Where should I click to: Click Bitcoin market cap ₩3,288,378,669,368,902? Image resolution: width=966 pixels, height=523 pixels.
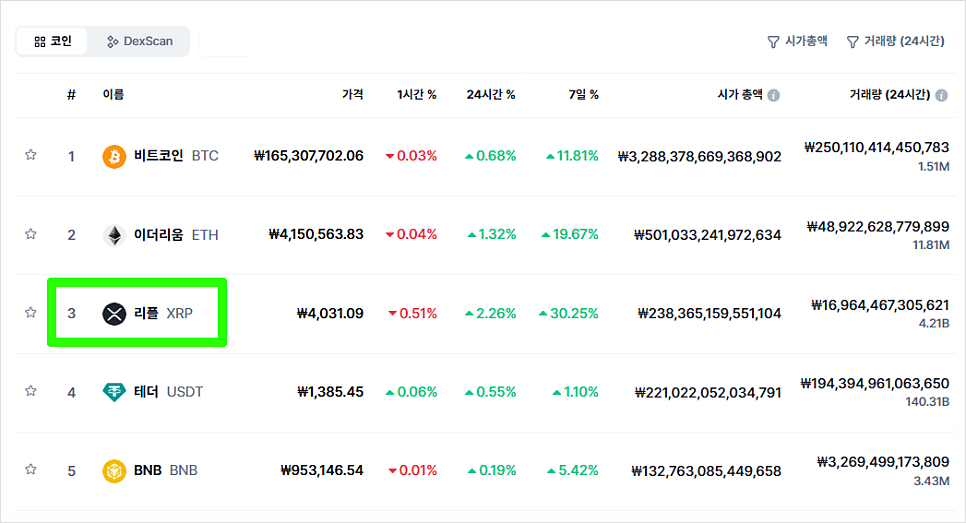coord(699,156)
